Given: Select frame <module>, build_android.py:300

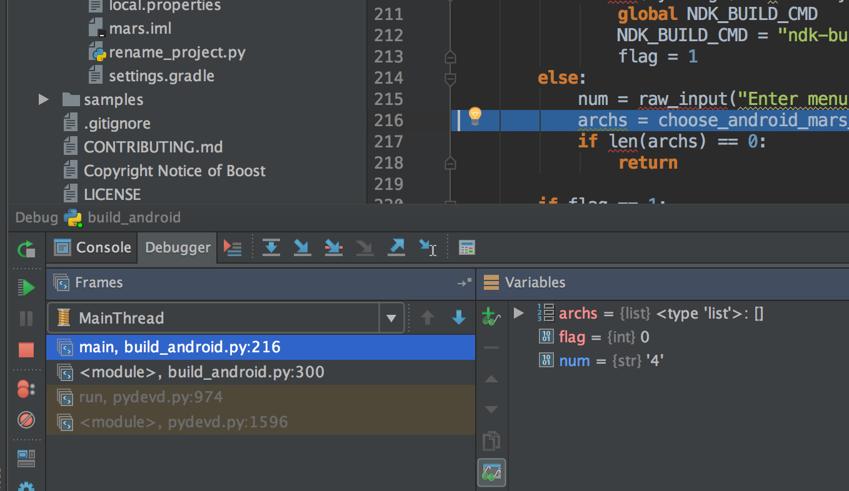Looking at the screenshot, I should click(260, 372).
